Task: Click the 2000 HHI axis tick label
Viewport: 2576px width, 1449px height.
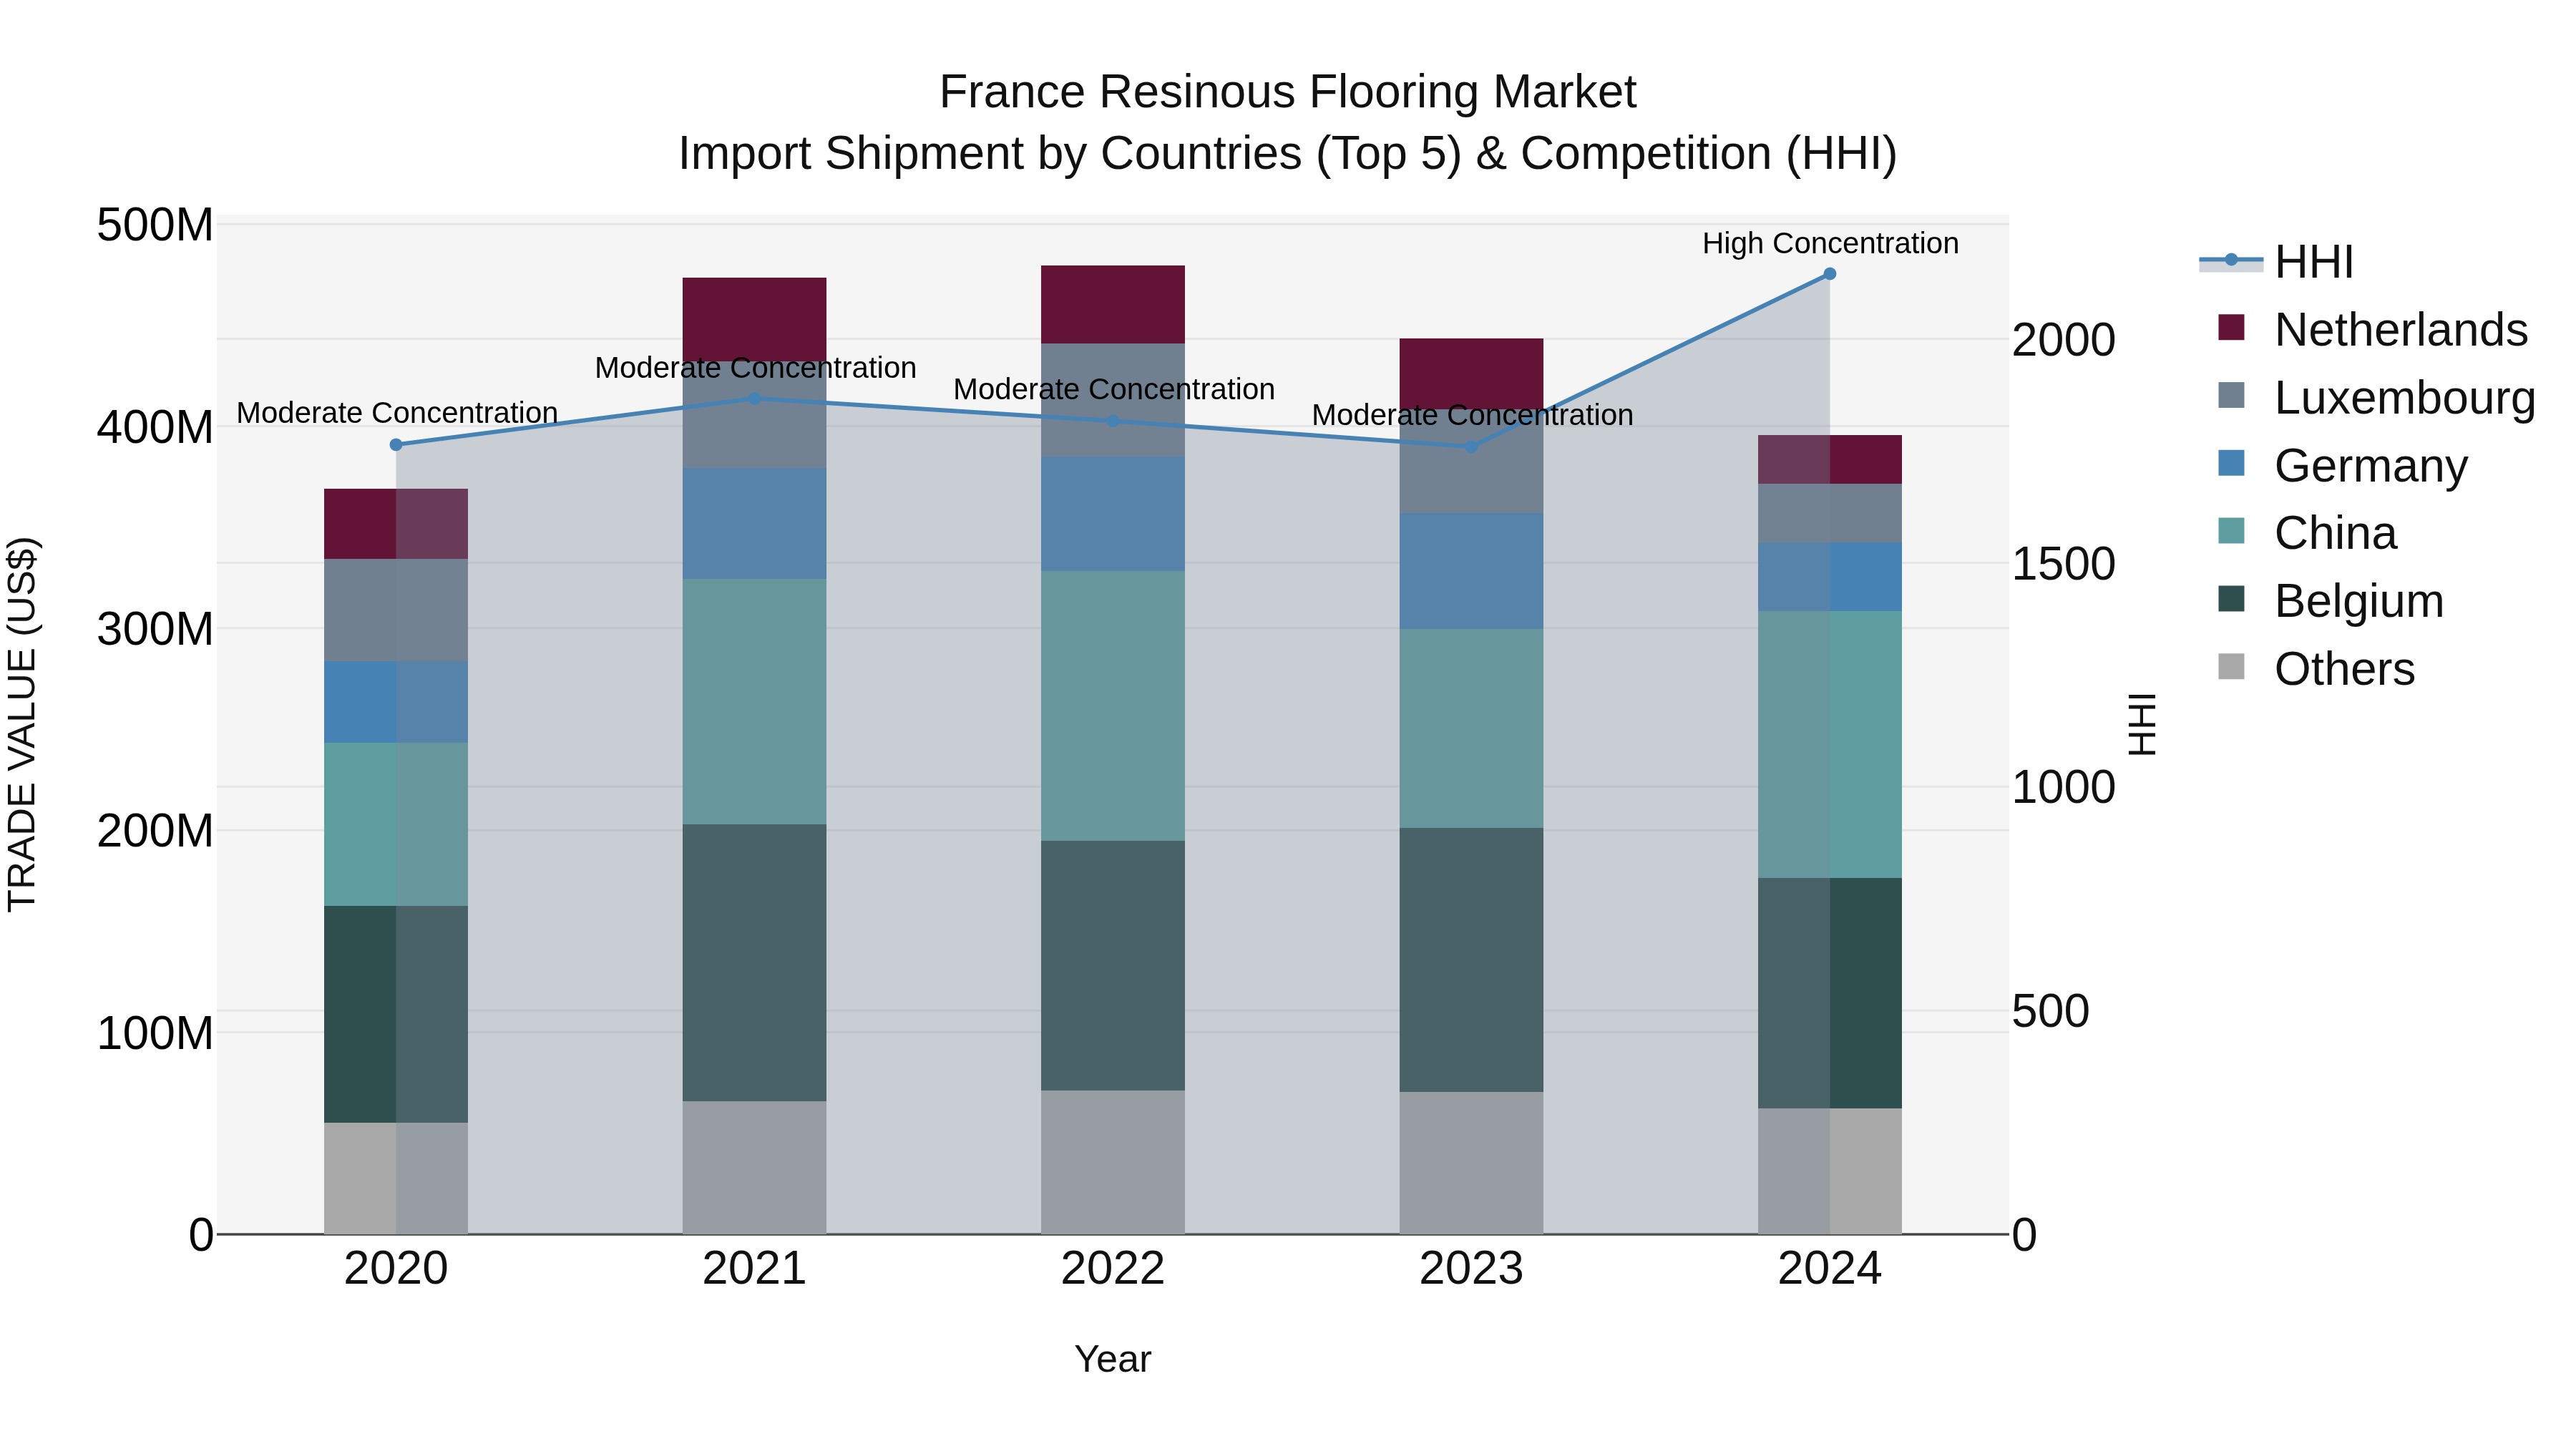Action: tap(2063, 340)
